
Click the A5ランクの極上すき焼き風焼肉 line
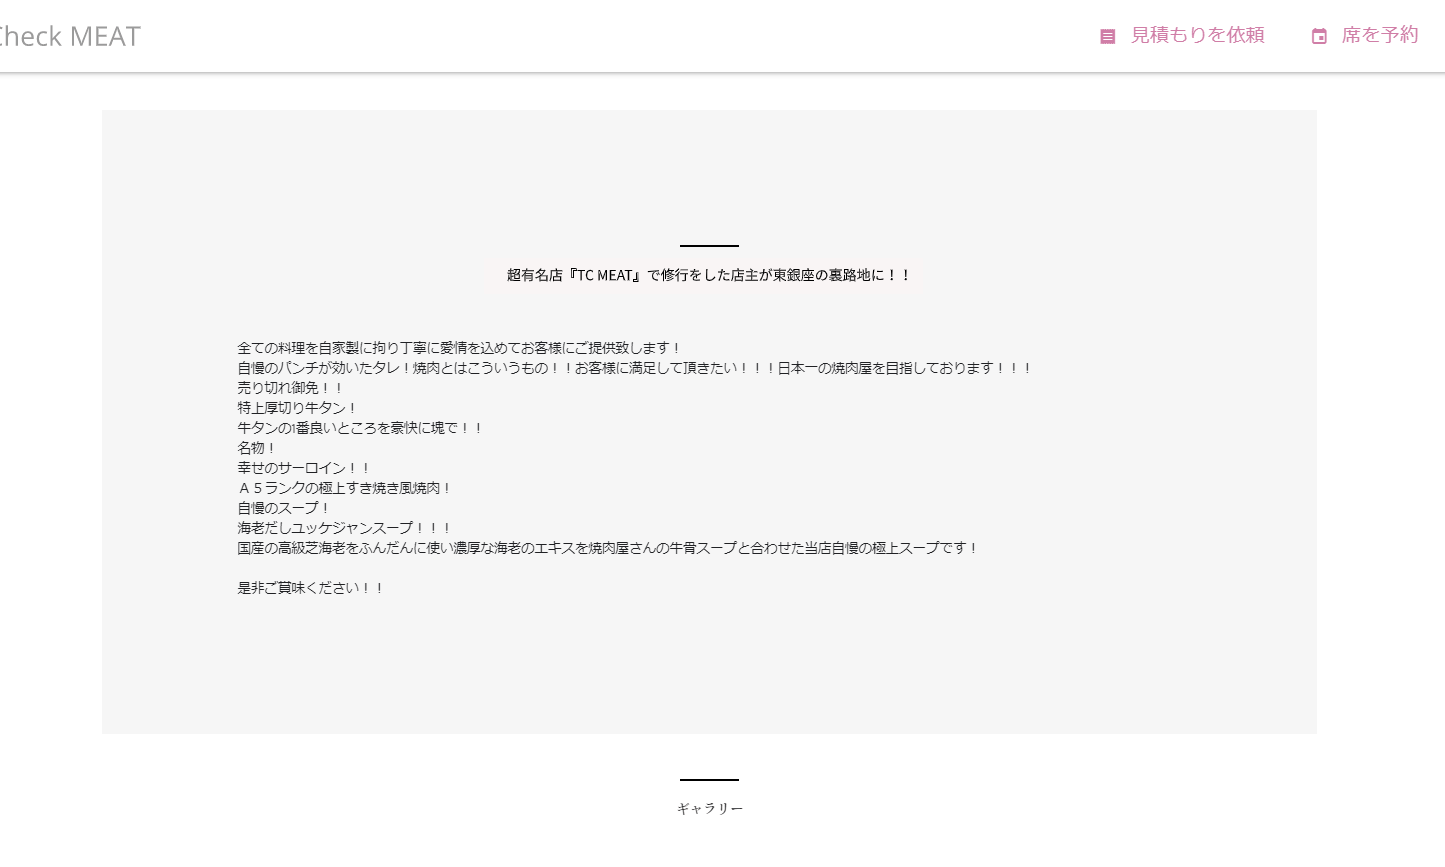click(344, 488)
